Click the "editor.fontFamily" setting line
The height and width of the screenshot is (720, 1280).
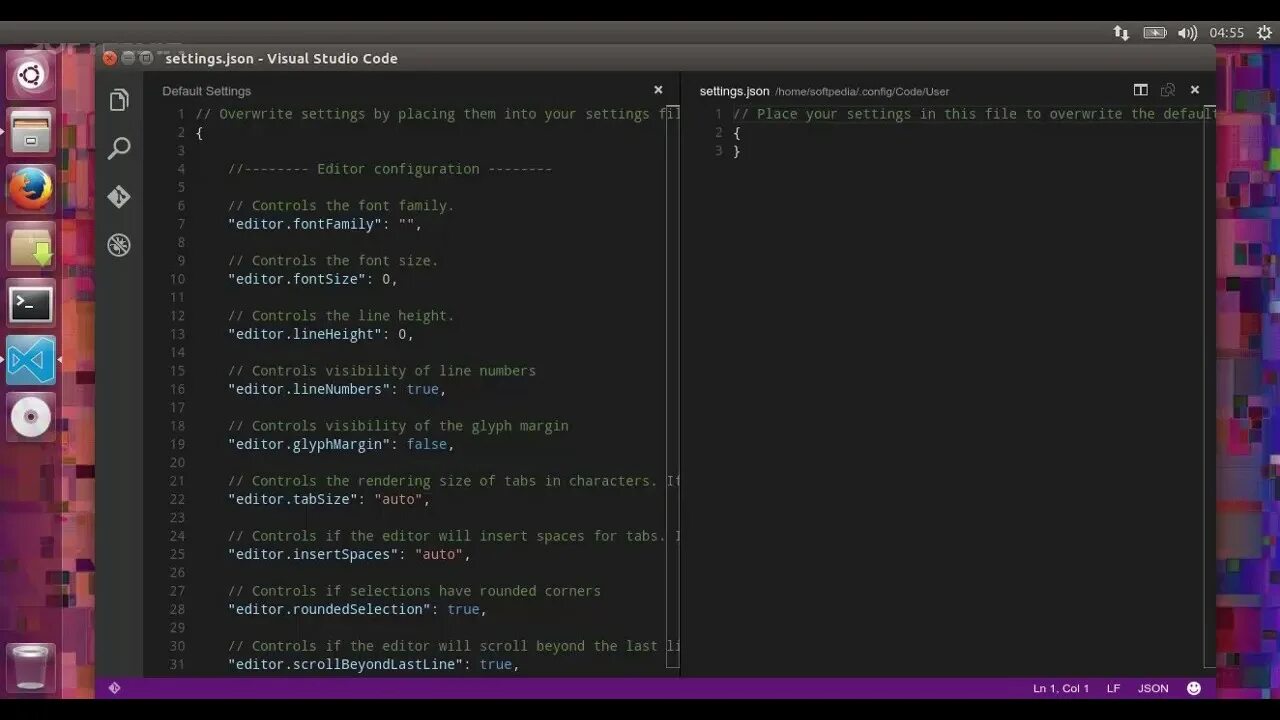tap(325, 224)
